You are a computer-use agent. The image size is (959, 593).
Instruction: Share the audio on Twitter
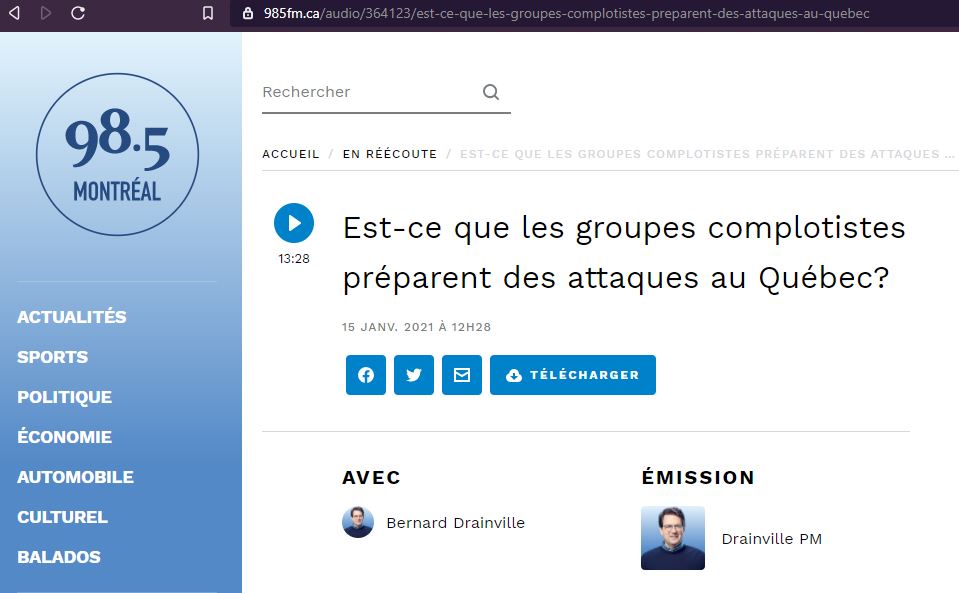(414, 375)
